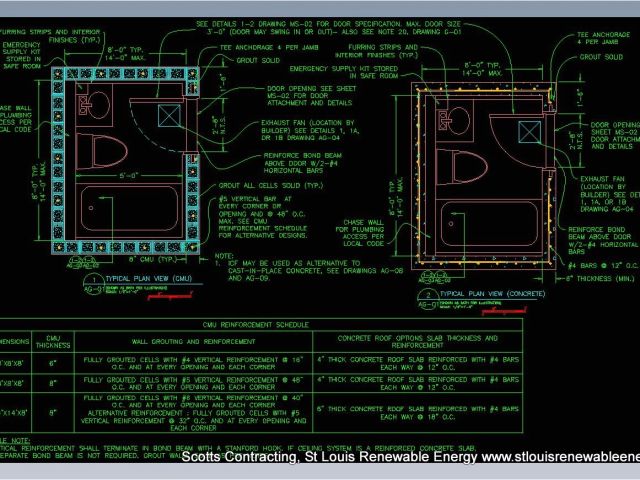Click the view number 1 circle marker
This screenshot has height=480, width=640.
tap(92, 280)
